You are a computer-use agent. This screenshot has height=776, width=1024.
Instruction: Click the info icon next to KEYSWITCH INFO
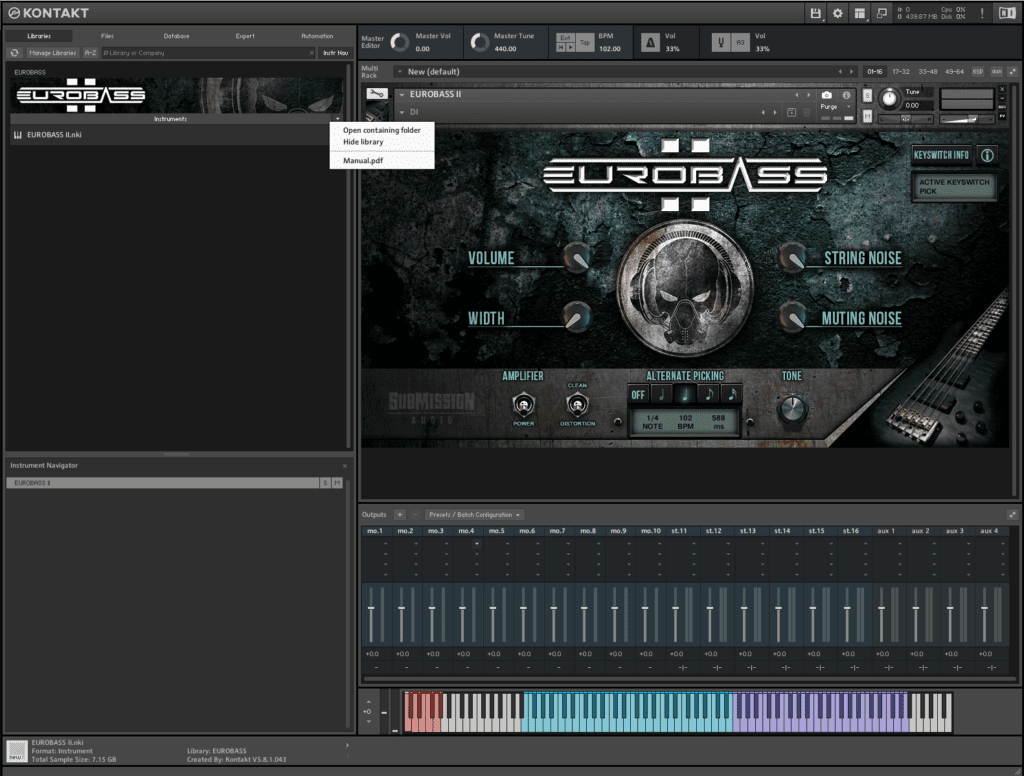pos(988,155)
